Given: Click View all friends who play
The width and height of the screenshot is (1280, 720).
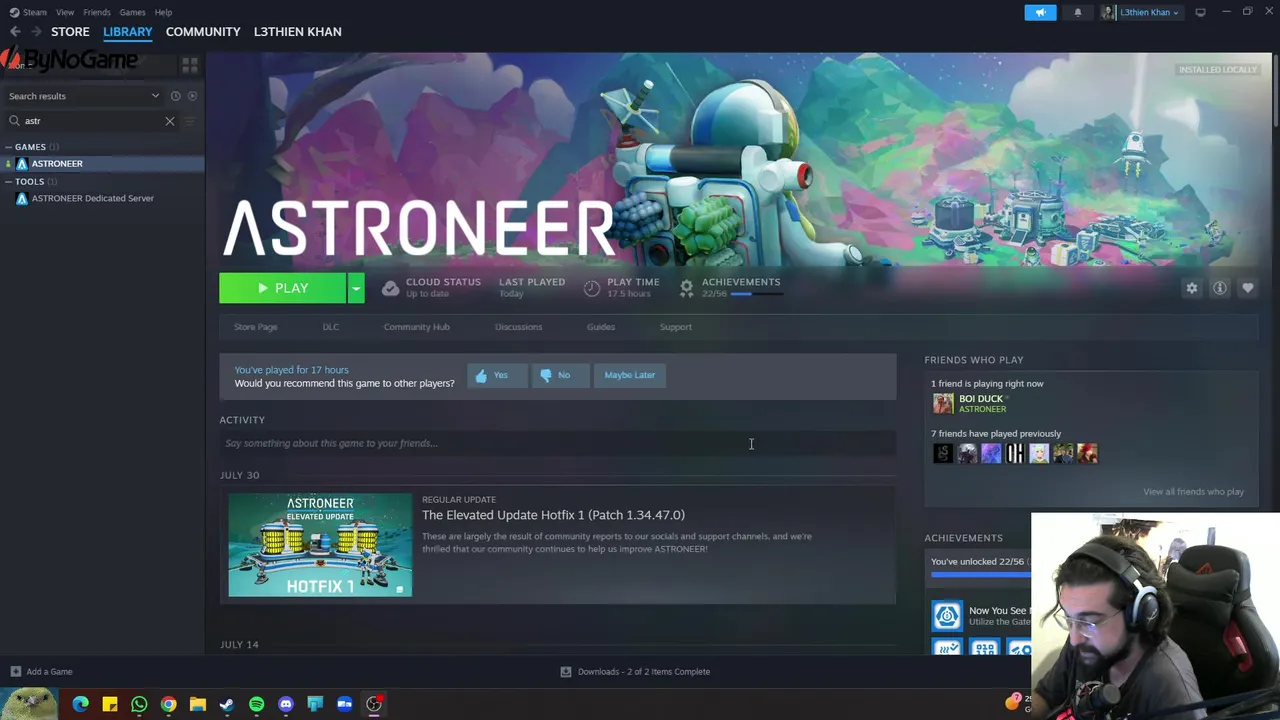Looking at the screenshot, I should [x=1193, y=492].
